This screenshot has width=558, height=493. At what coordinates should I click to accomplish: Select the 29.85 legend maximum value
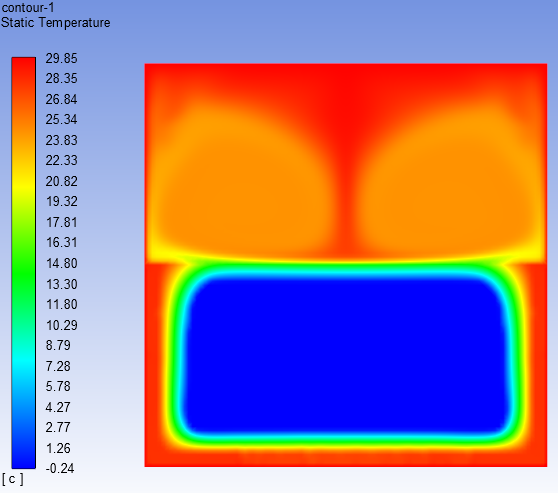click(x=61, y=58)
